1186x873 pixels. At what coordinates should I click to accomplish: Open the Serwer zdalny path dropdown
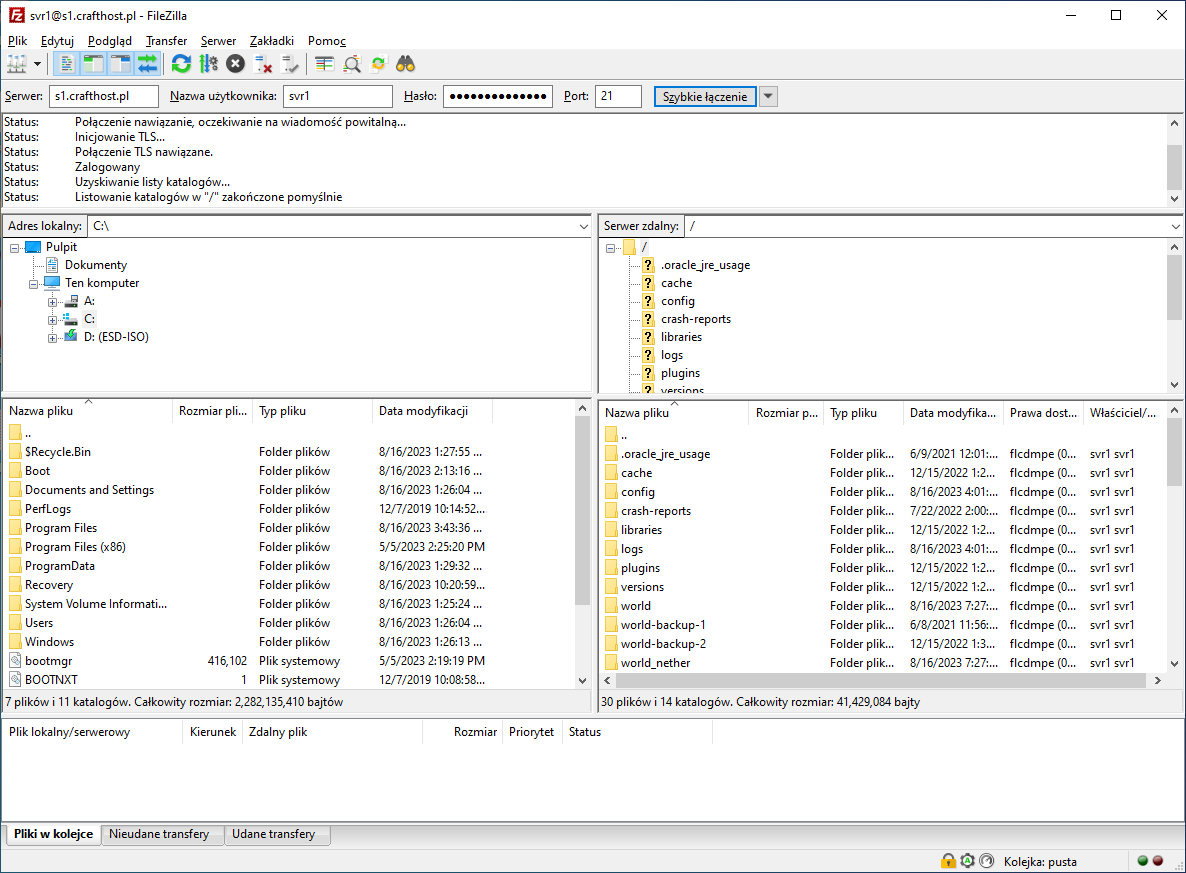(1175, 226)
